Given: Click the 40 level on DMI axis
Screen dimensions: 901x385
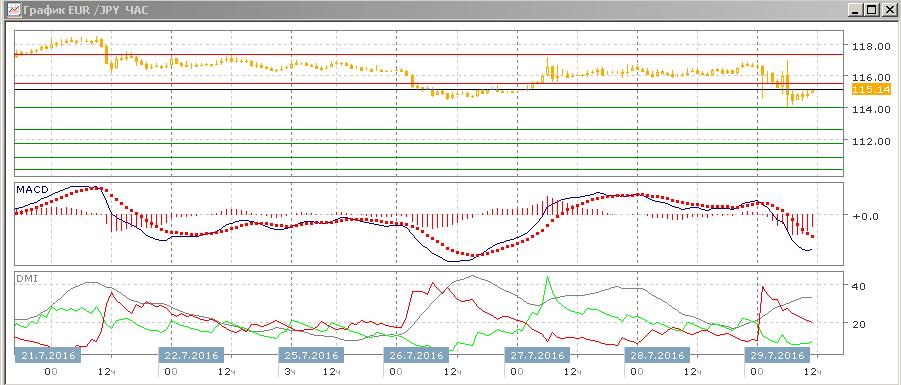Looking at the screenshot, I should coord(858,286).
